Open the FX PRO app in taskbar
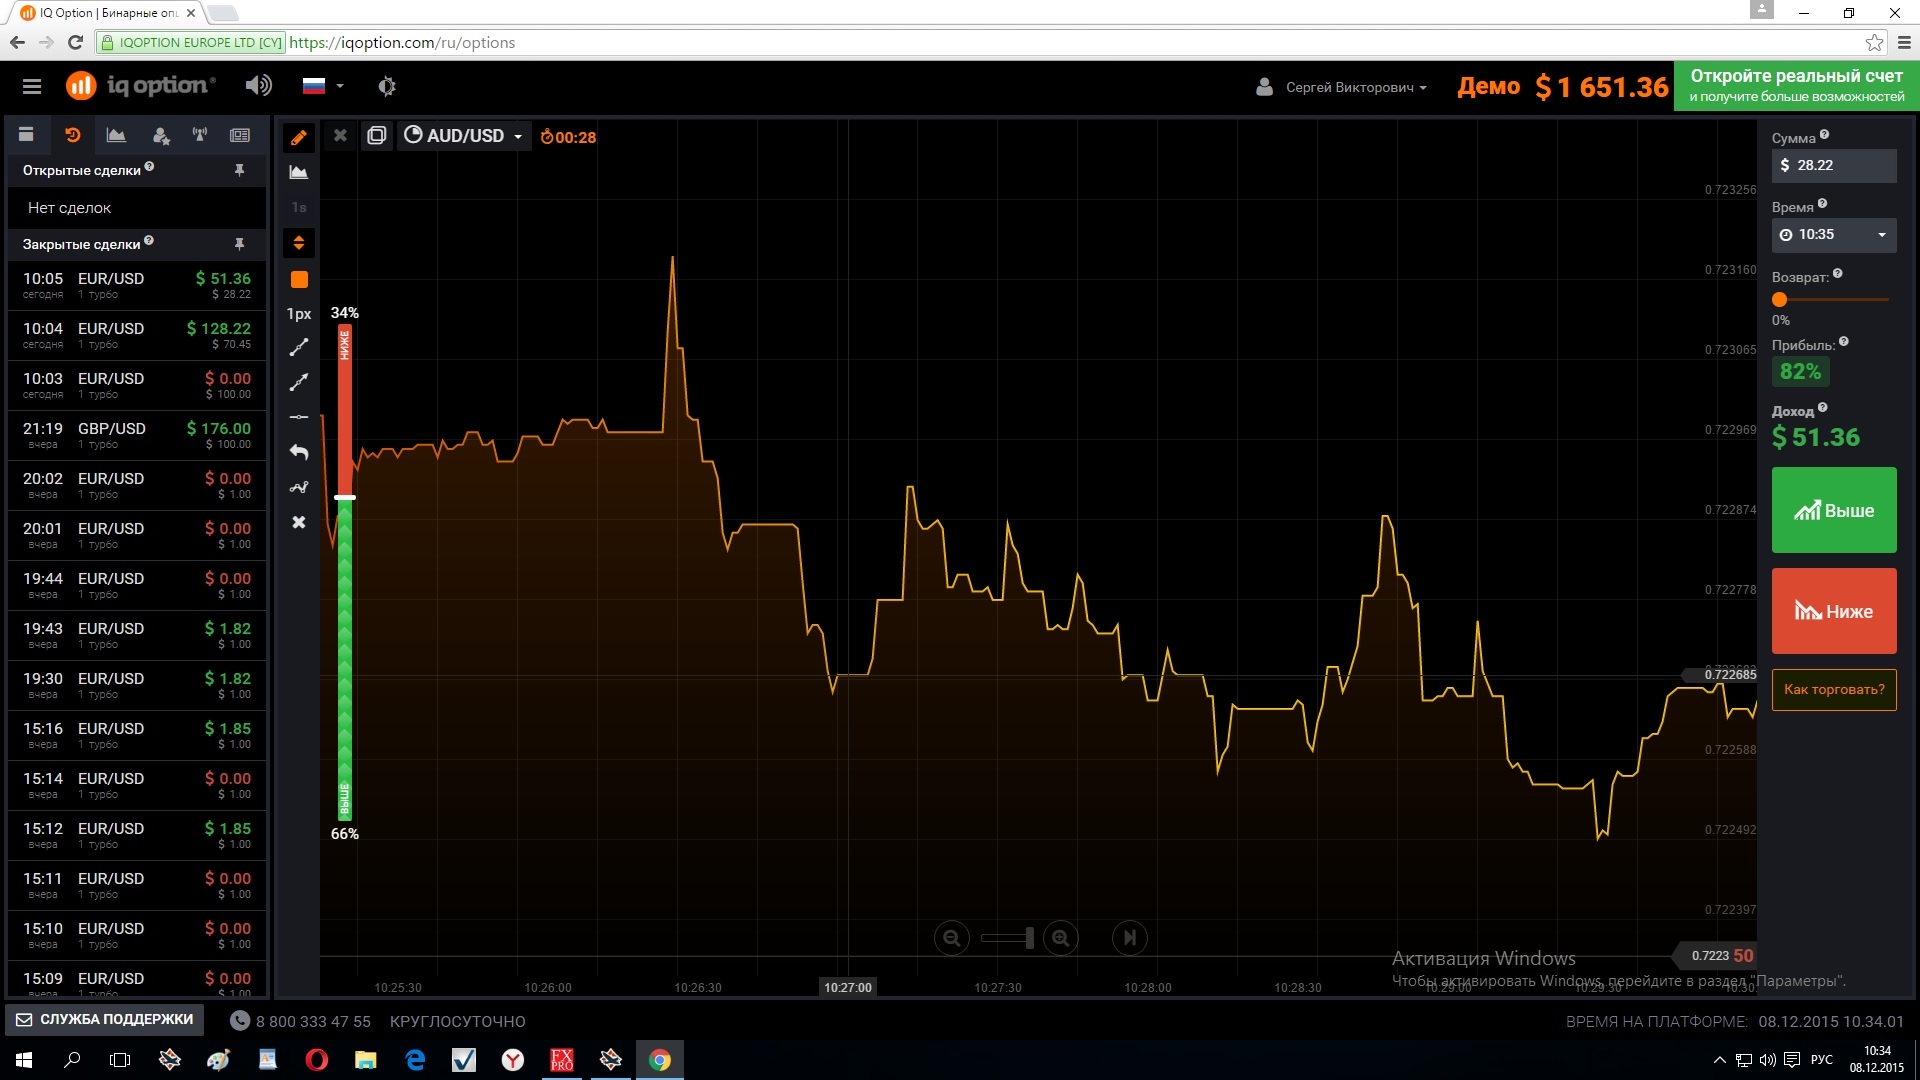The image size is (1920, 1080). (562, 1060)
